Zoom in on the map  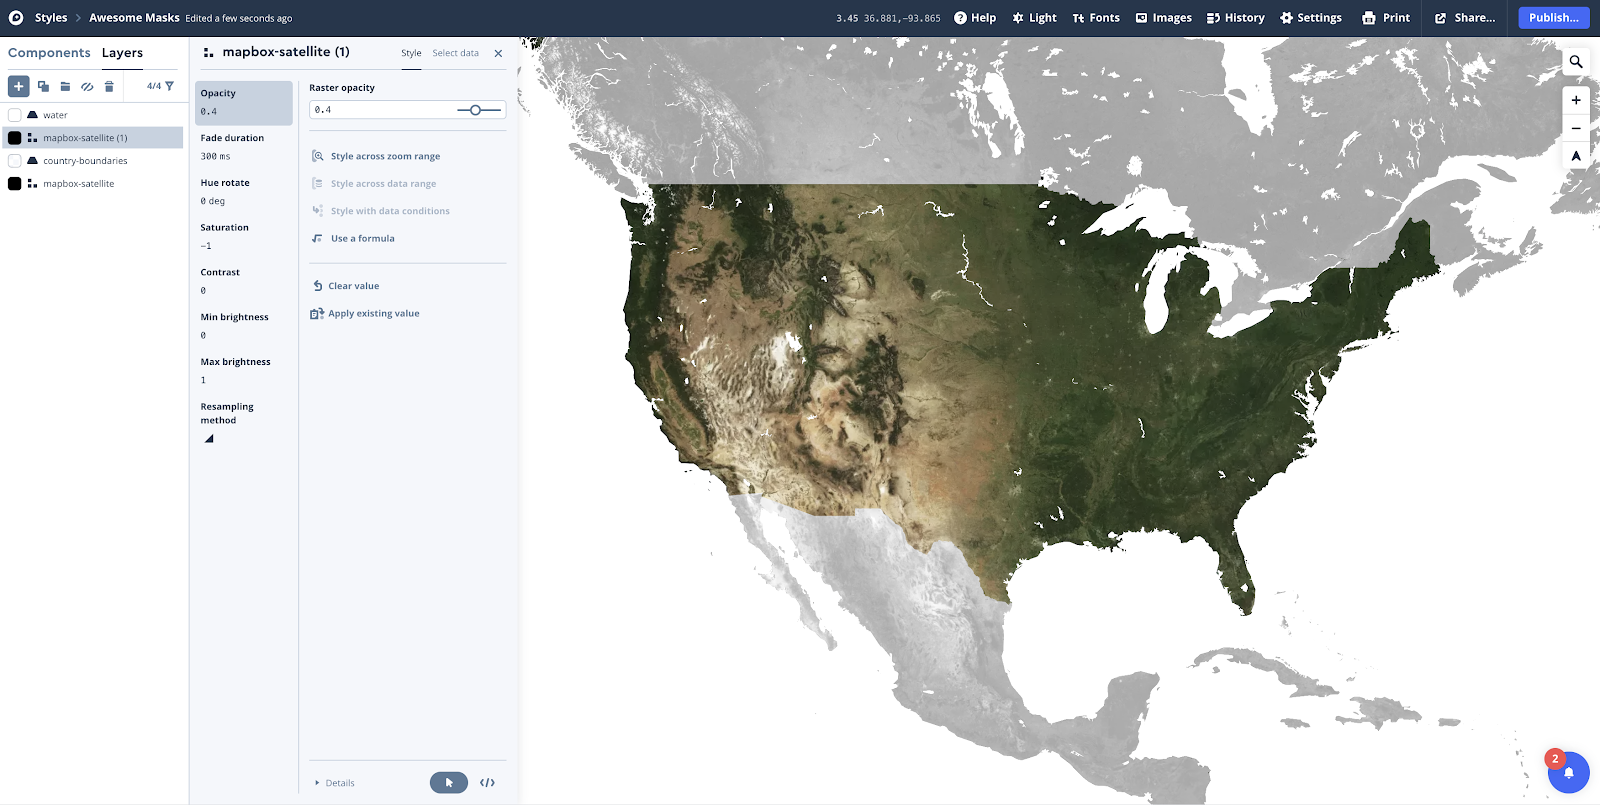click(1576, 100)
